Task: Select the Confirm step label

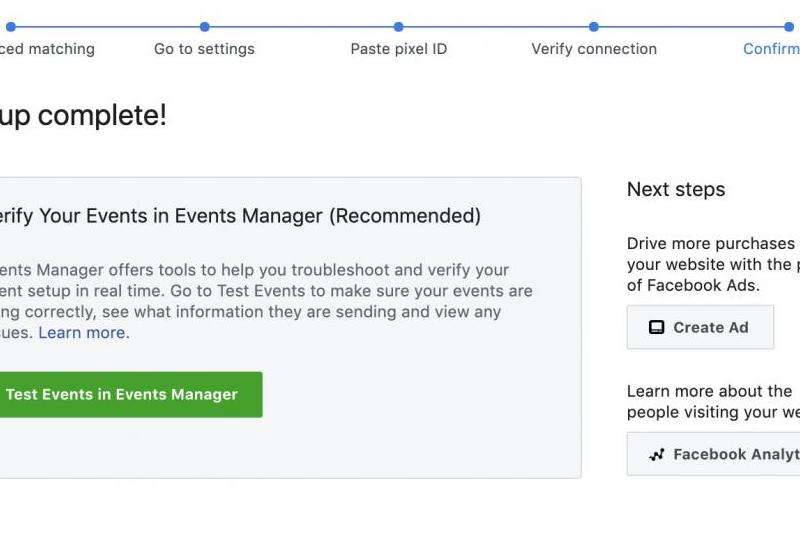Action: coord(770,49)
